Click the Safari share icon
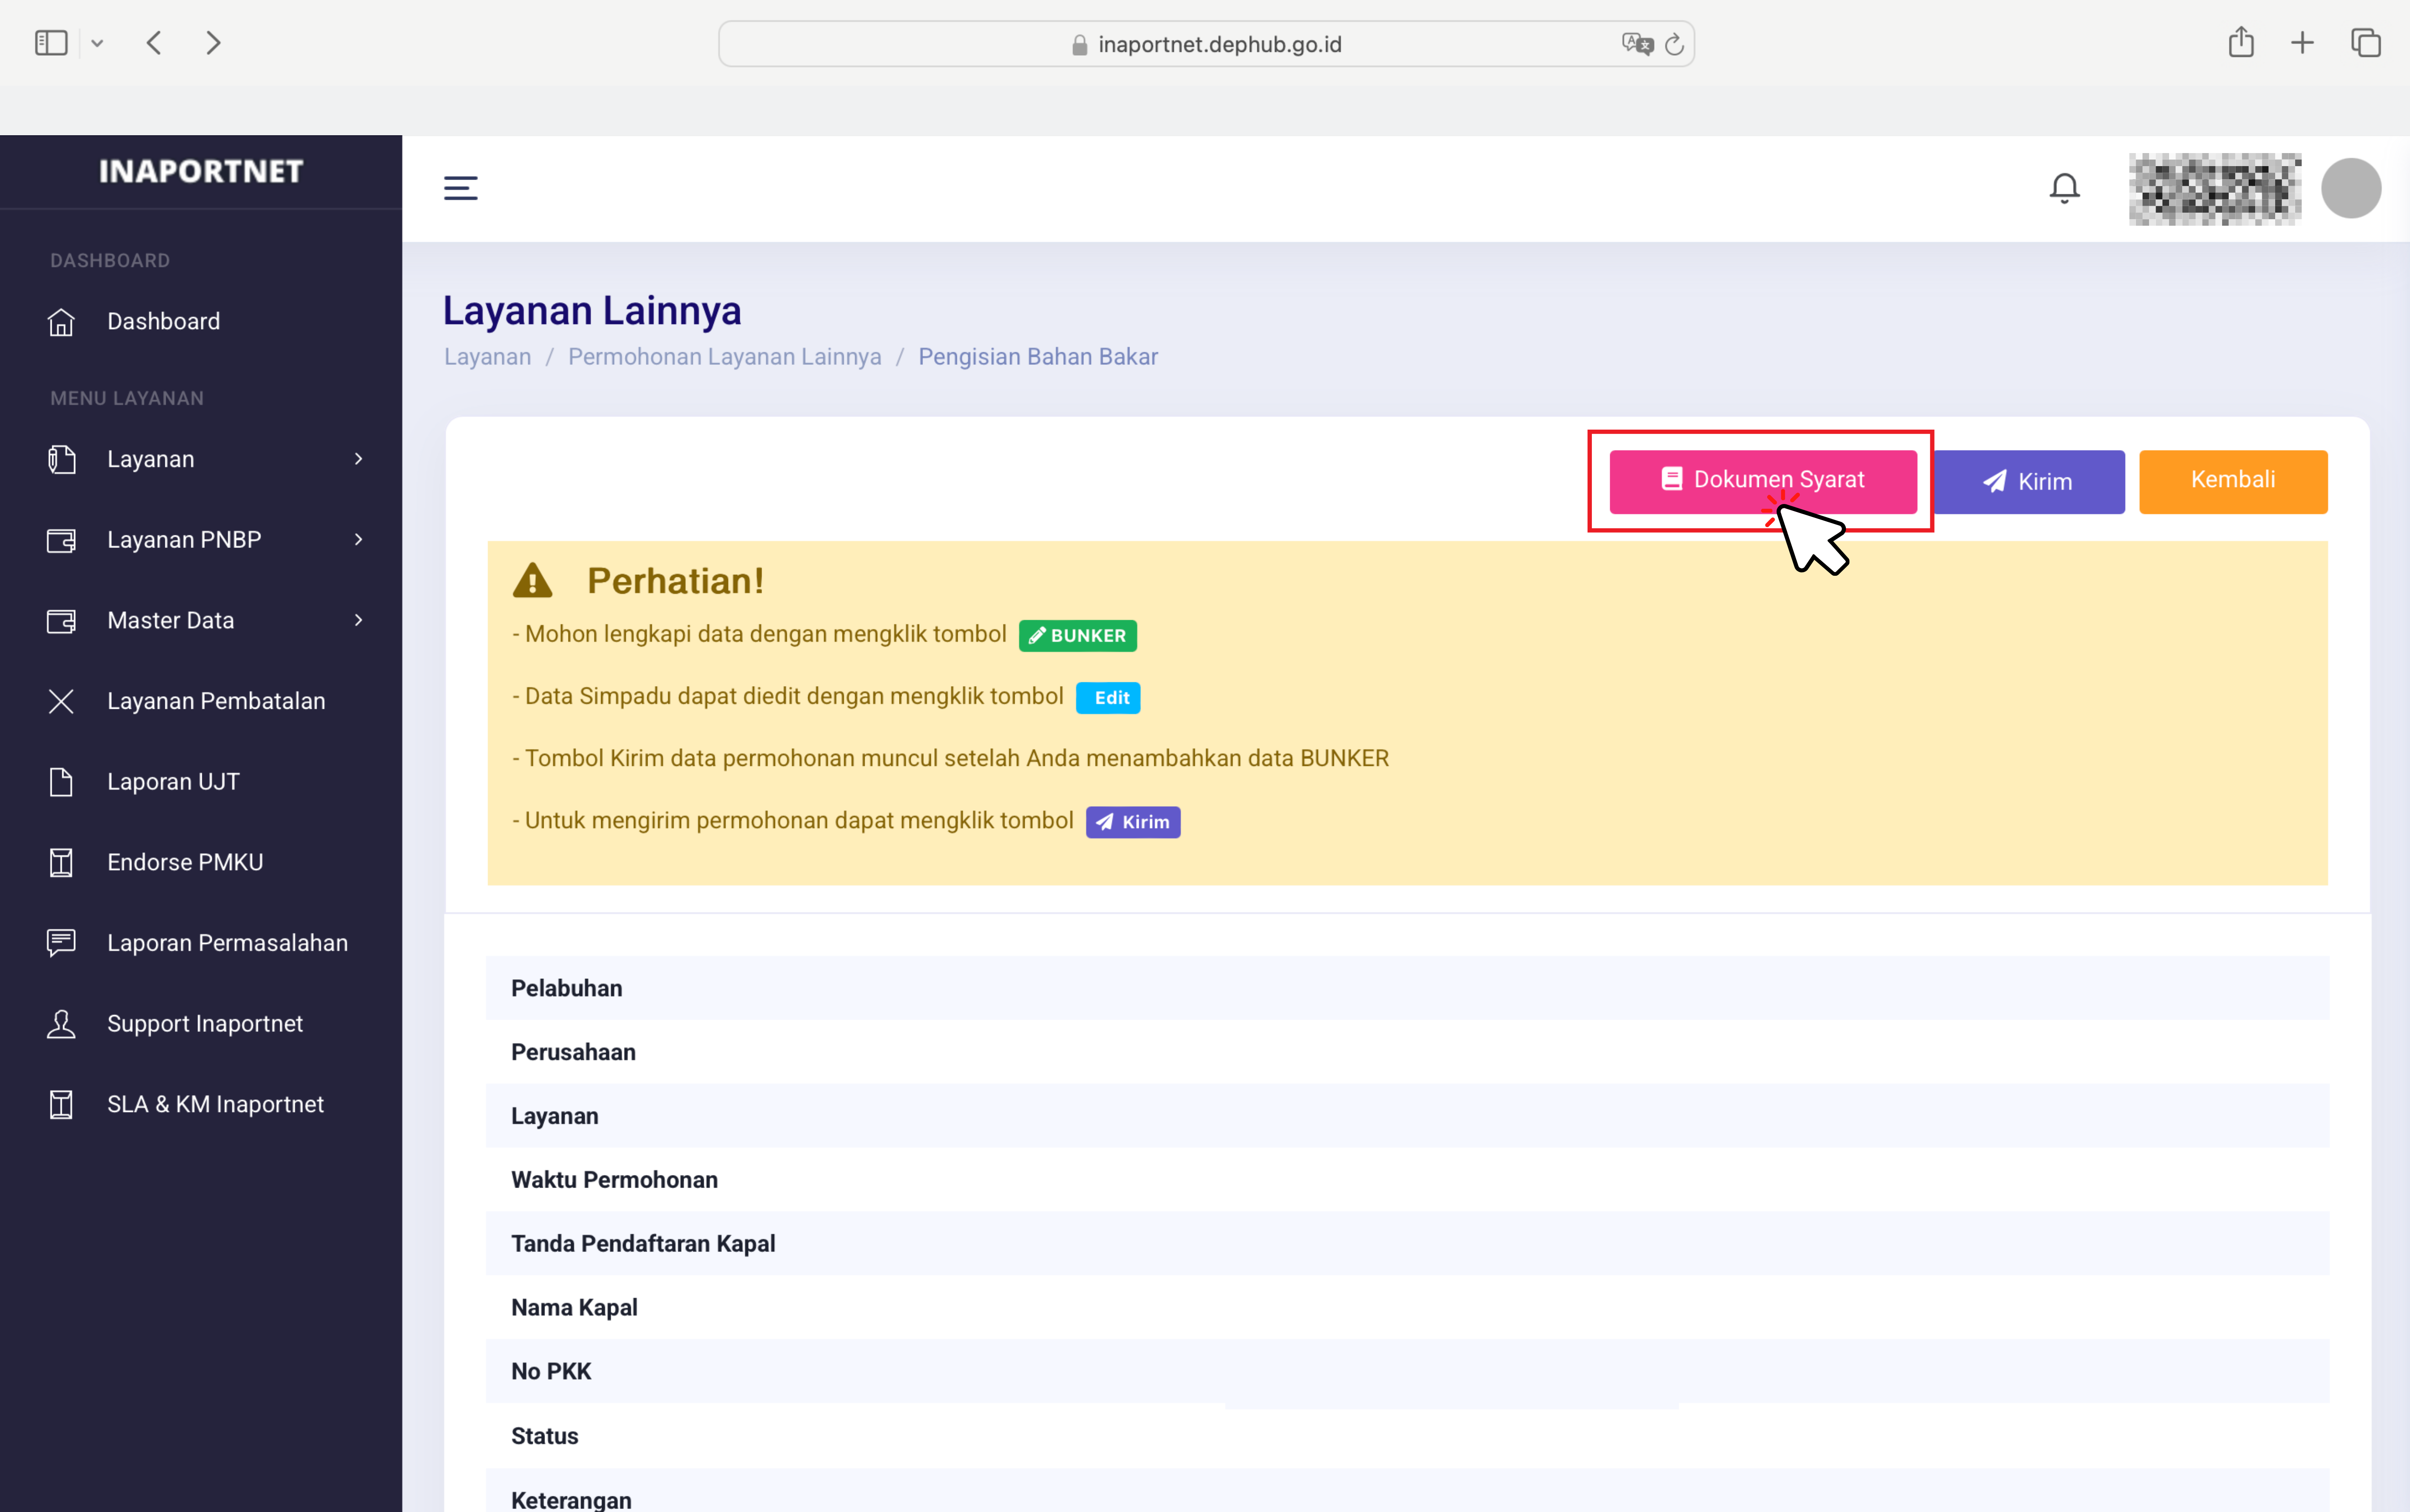The height and width of the screenshot is (1512, 2410). [x=2240, y=43]
